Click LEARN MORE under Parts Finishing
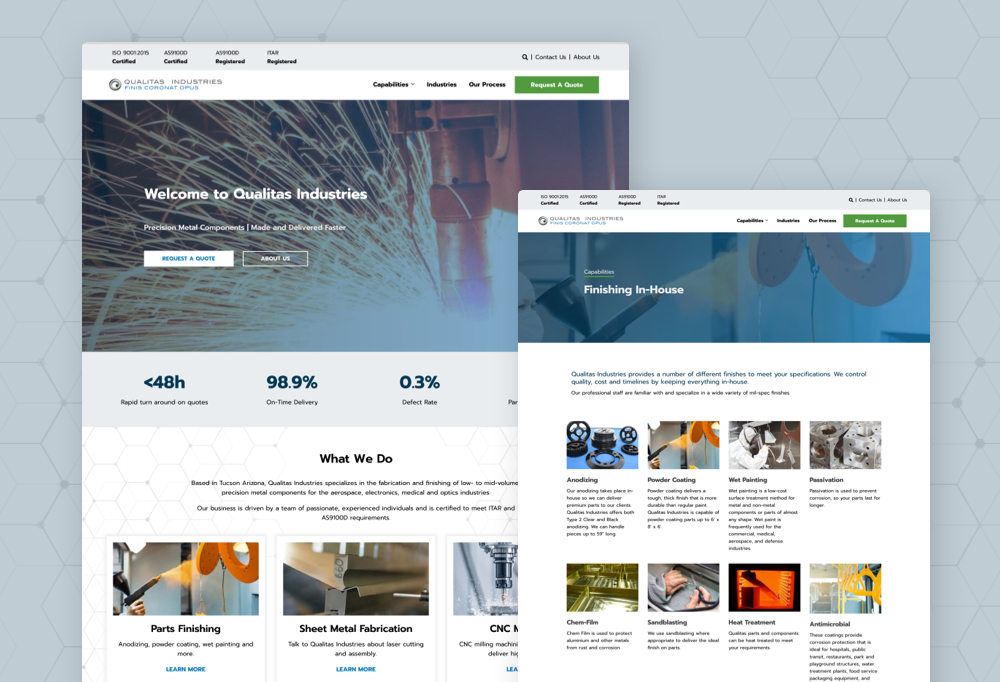Image resolution: width=1000 pixels, height=682 pixels. pyautogui.click(x=186, y=669)
